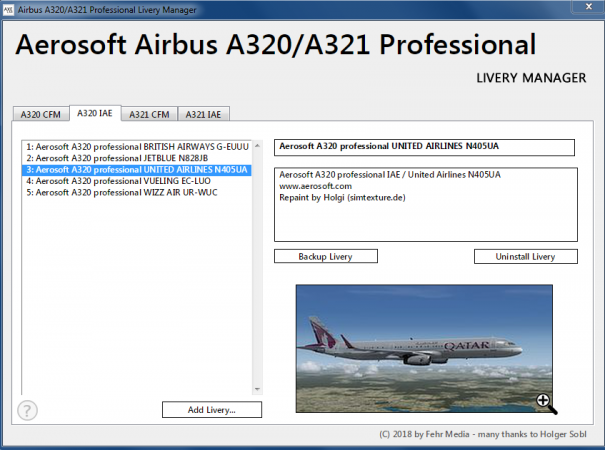
Task: Click the Backup Livery button
Action: click(x=326, y=257)
